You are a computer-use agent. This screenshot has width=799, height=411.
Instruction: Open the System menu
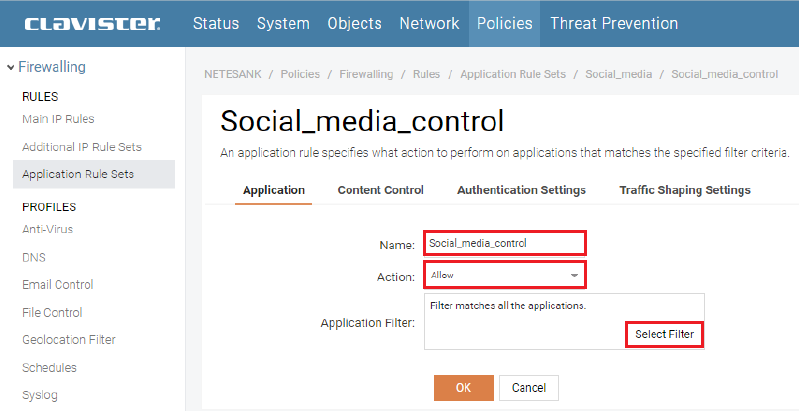pyautogui.click(x=284, y=23)
